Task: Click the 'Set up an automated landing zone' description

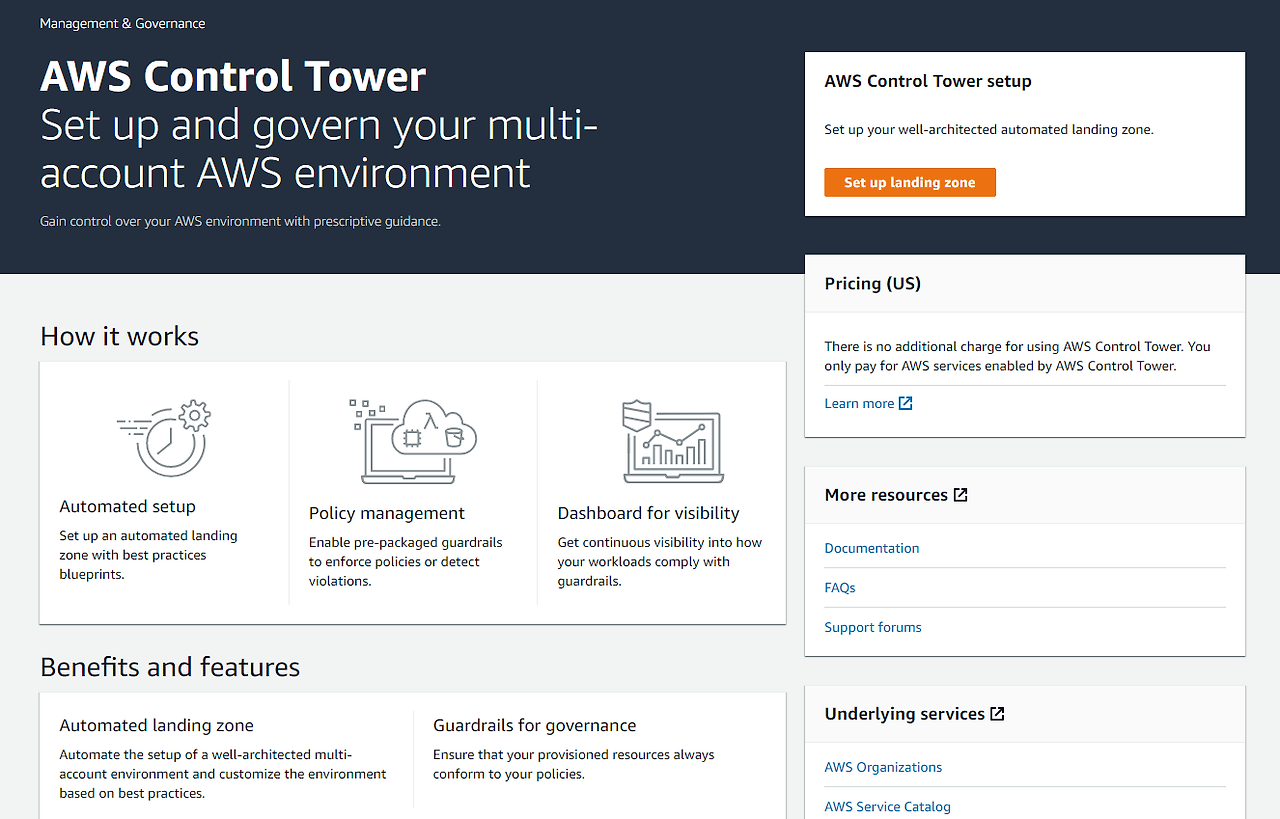Action: click(x=149, y=555)
